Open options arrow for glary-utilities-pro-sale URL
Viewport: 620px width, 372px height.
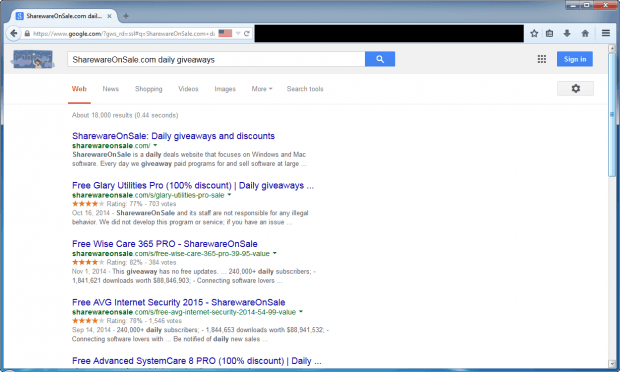tap(229, 195)
